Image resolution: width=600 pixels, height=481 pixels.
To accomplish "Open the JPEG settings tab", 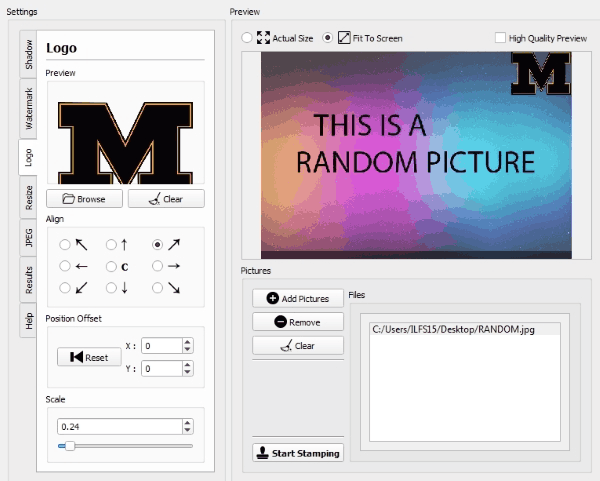I will [28, 238].
